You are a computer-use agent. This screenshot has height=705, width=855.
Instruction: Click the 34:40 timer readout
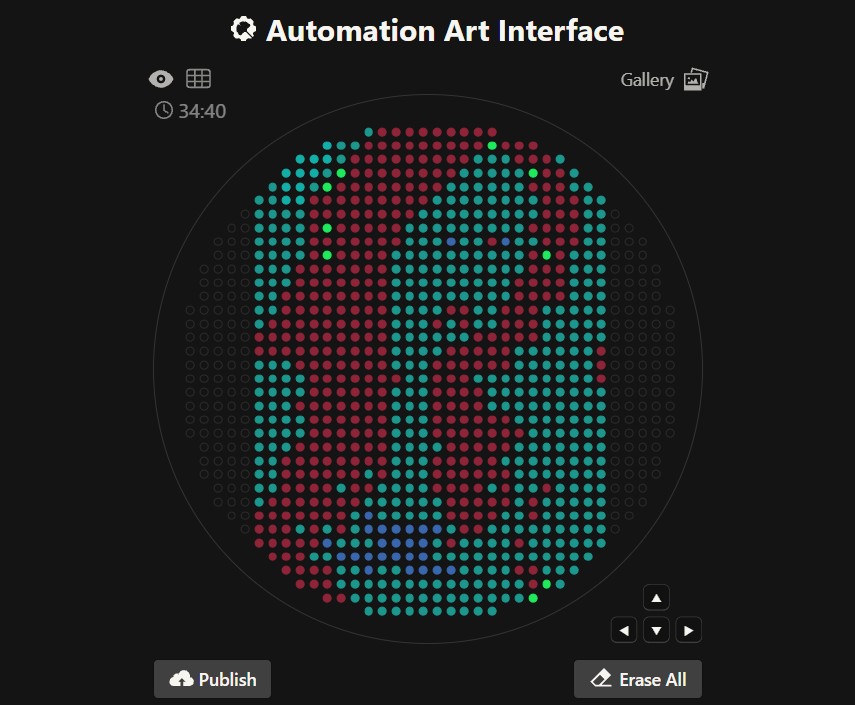coord(202,111)
